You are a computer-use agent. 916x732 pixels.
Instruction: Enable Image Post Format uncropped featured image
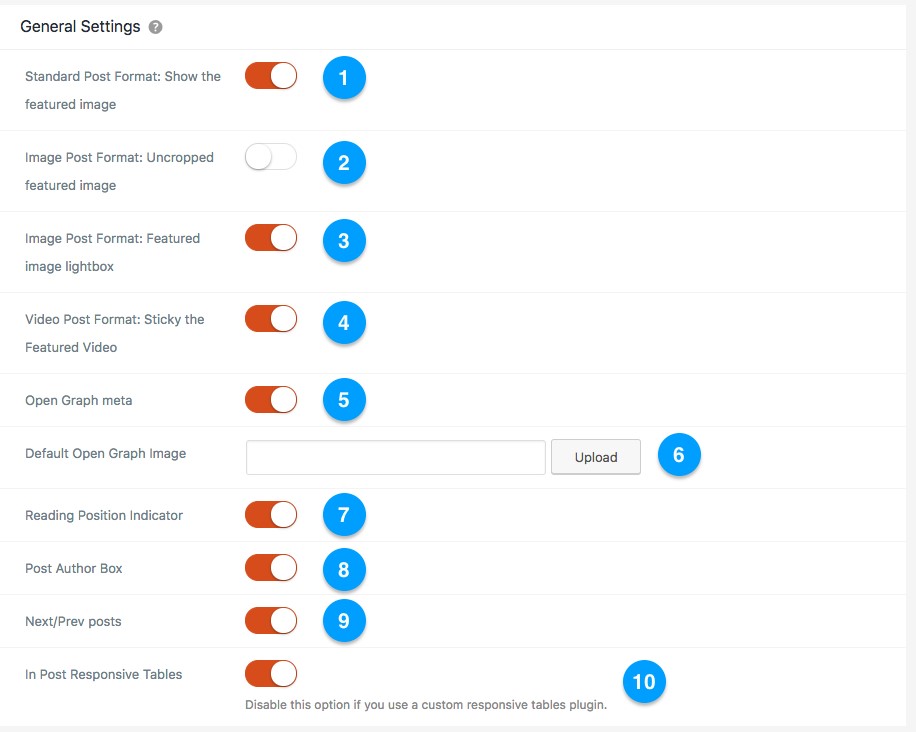(271, 157)
